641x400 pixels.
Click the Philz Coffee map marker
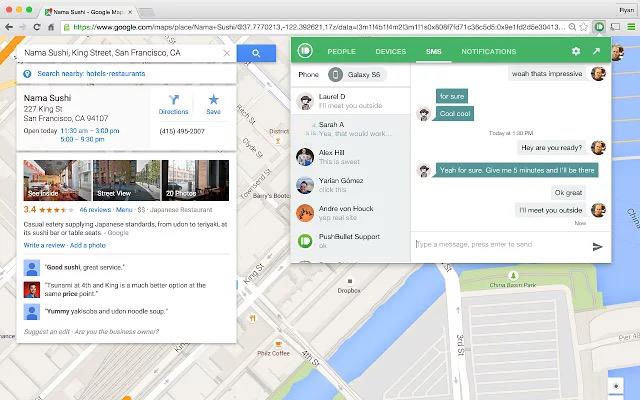pos(278,344)
